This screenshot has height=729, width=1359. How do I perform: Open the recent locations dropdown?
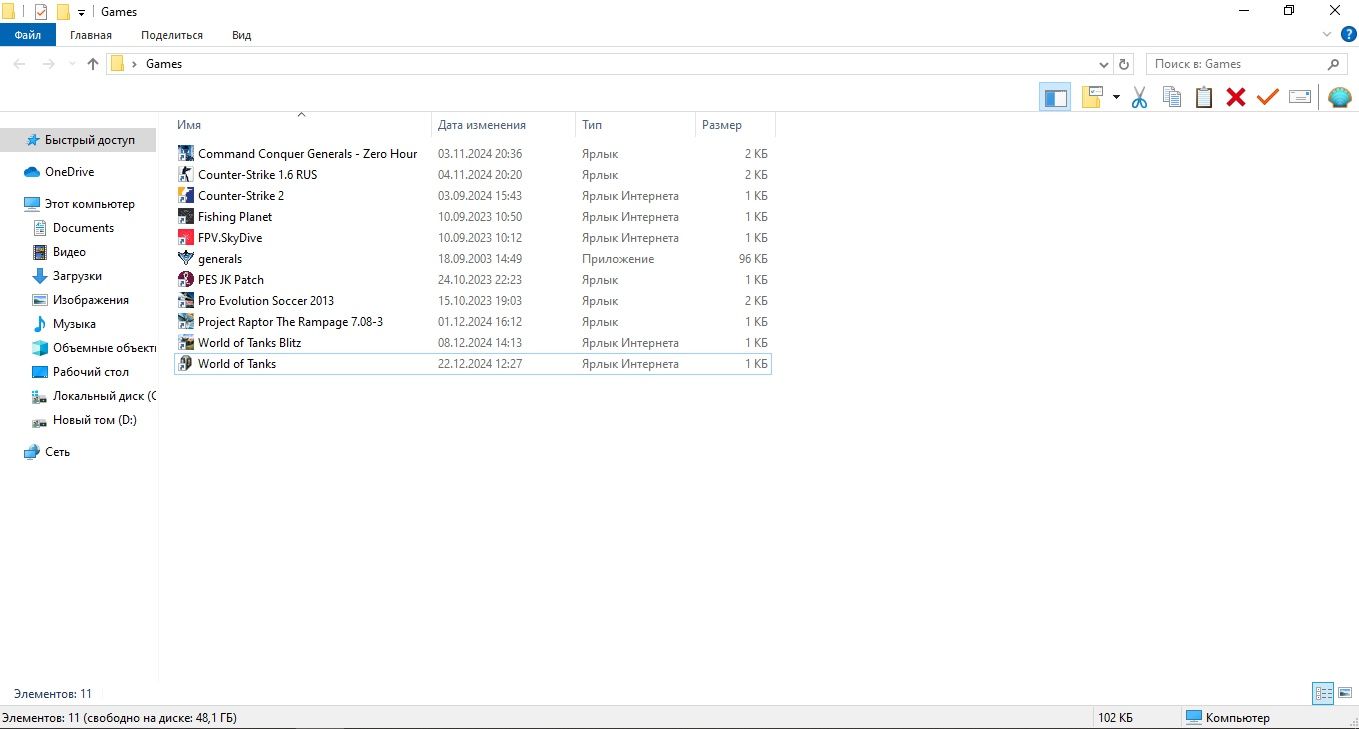coord(71,64)
